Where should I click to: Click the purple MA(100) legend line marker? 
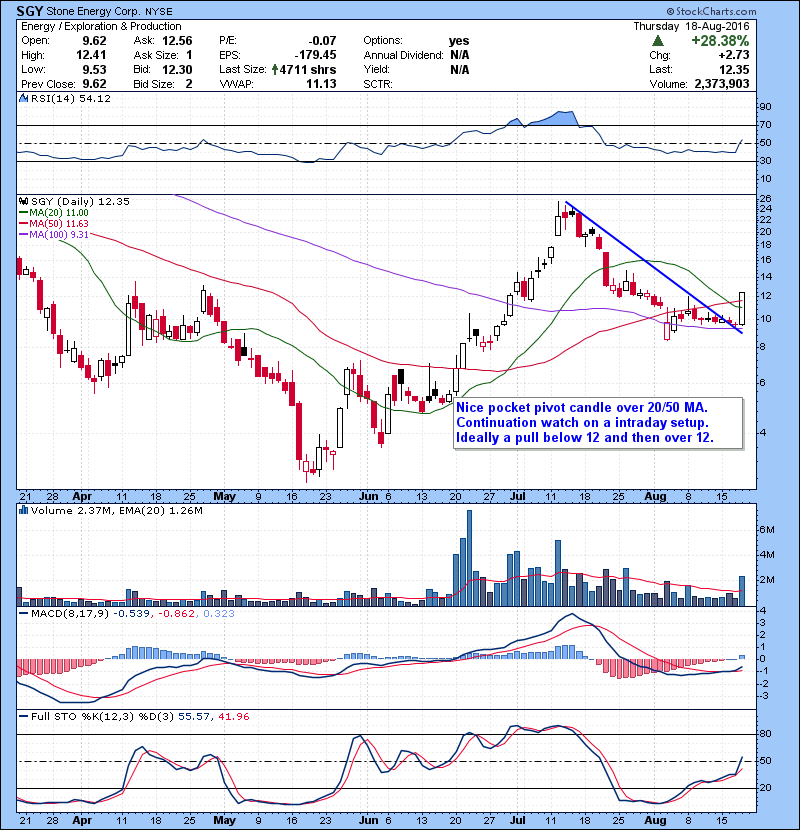(x=23, y=234)
